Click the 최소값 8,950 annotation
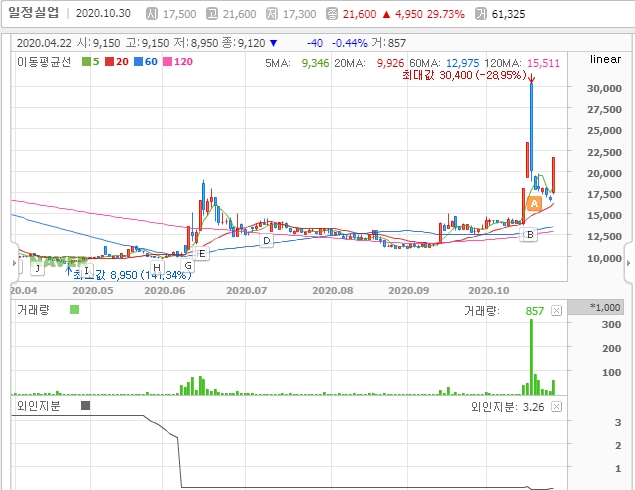The width and height of the screenshot is (635, 490). click(132, 275)
